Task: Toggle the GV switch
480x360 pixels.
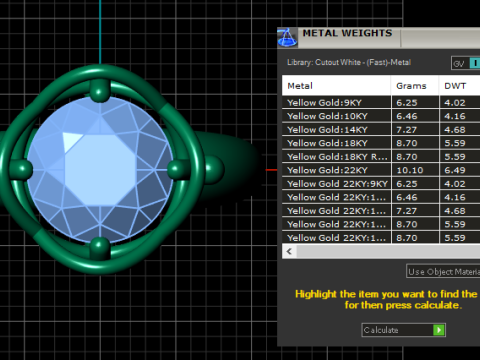Action: (466, 63)
